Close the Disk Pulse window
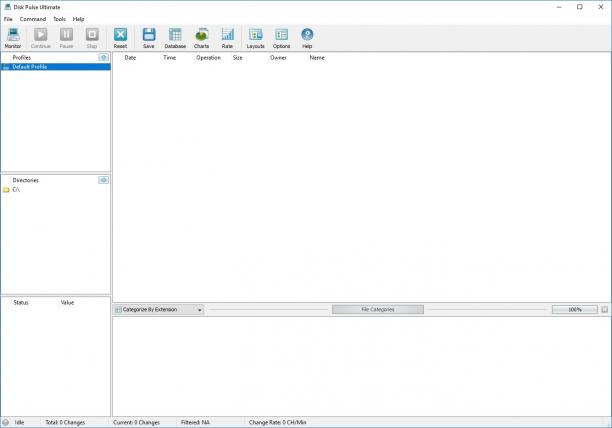612x428 pixels. [x=601, y=7]
